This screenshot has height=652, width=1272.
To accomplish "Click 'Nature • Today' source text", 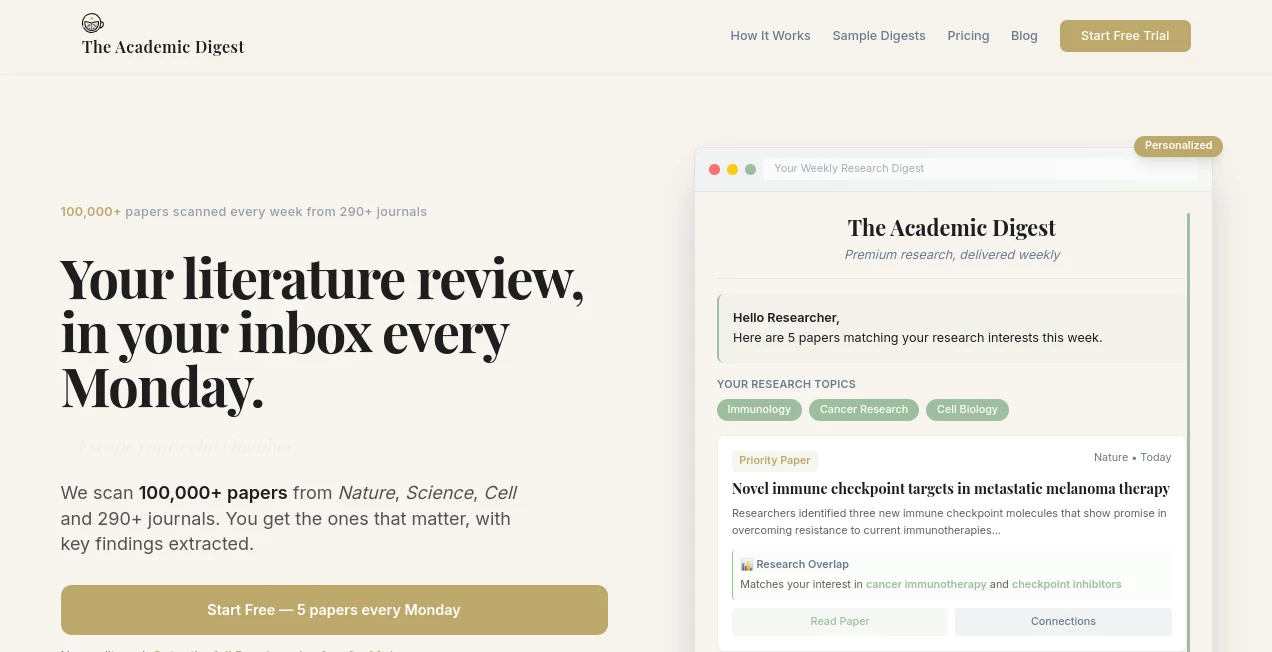I will (1132, 457).
